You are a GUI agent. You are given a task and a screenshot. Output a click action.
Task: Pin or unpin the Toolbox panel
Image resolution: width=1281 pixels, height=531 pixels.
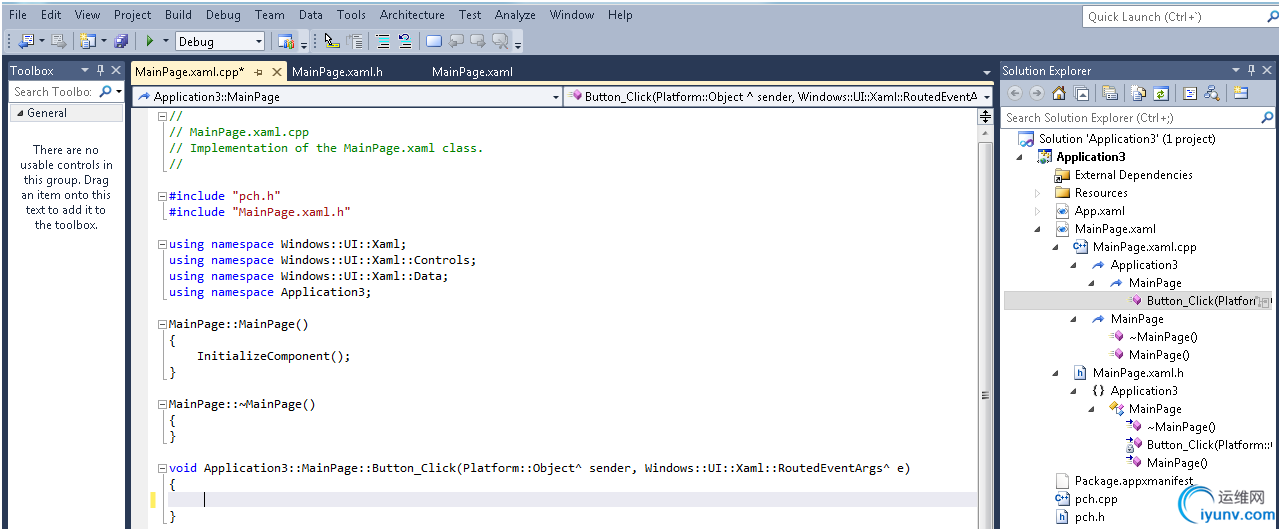100,70
